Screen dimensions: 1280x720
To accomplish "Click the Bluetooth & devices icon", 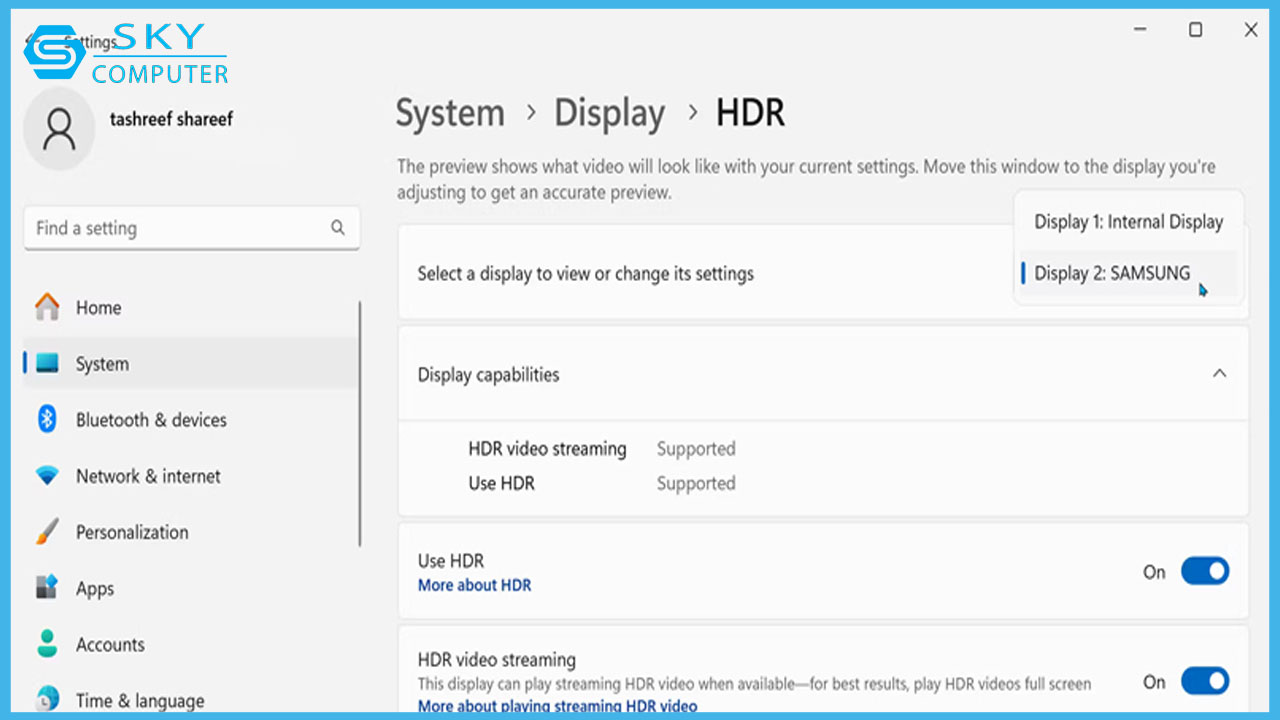I will [x=47, y=420].
